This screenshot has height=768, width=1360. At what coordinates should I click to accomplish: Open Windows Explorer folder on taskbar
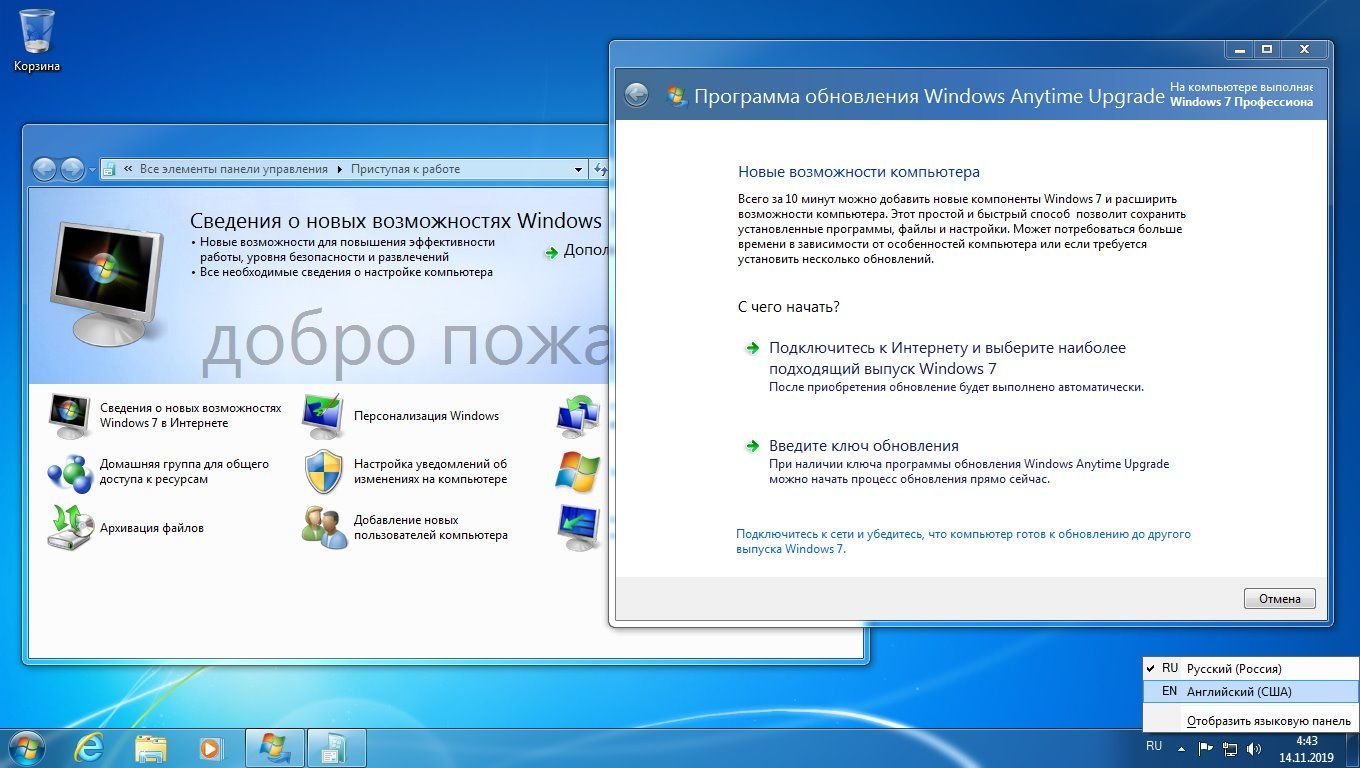151,748
